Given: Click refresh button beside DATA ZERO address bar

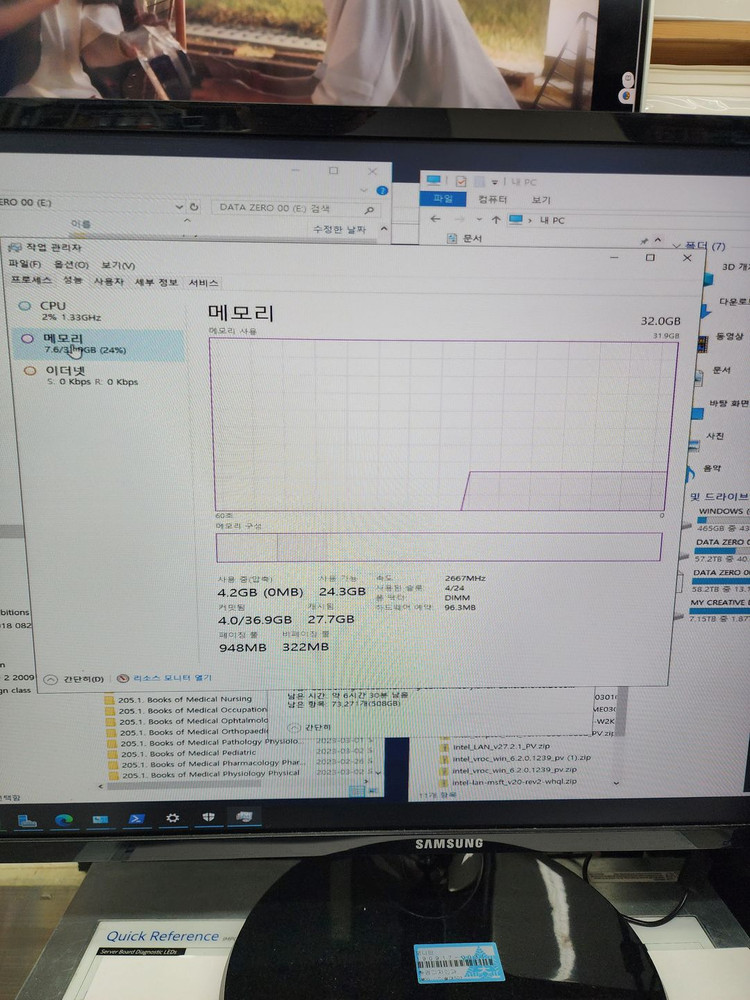Looking at the screenshot, I should tap(195, 207).
